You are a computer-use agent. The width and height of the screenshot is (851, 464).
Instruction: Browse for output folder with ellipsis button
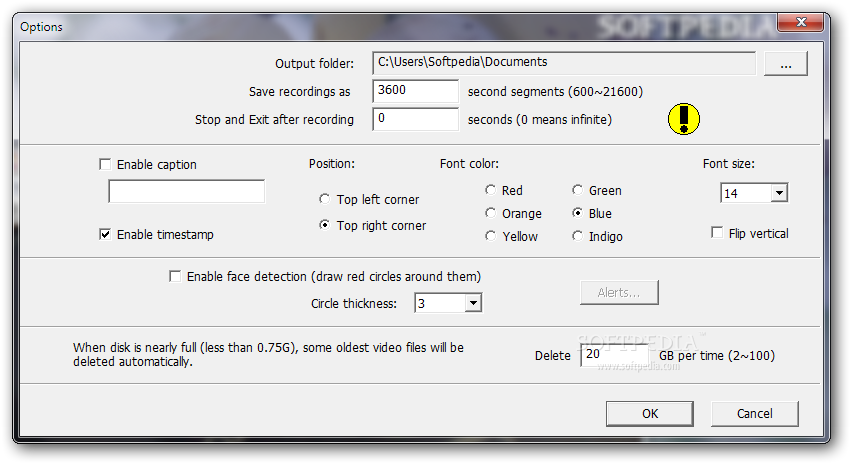coord(785,63)
